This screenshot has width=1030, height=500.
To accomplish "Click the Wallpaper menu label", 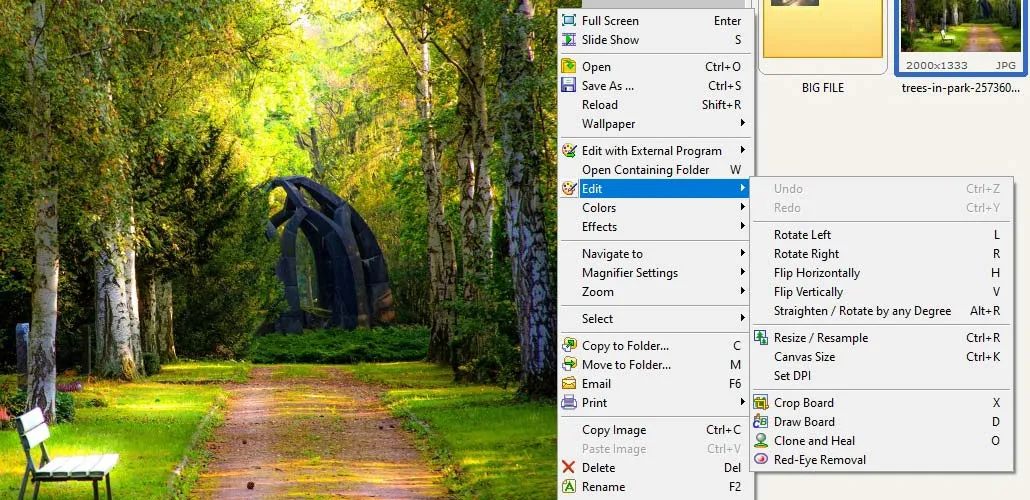I will (608, 124).
